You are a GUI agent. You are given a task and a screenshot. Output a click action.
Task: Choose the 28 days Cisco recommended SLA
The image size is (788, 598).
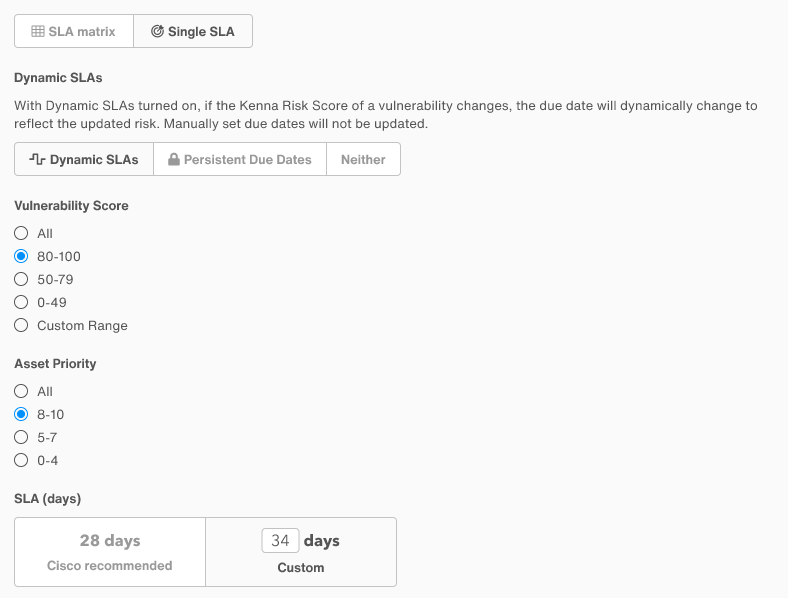(110, 552)
